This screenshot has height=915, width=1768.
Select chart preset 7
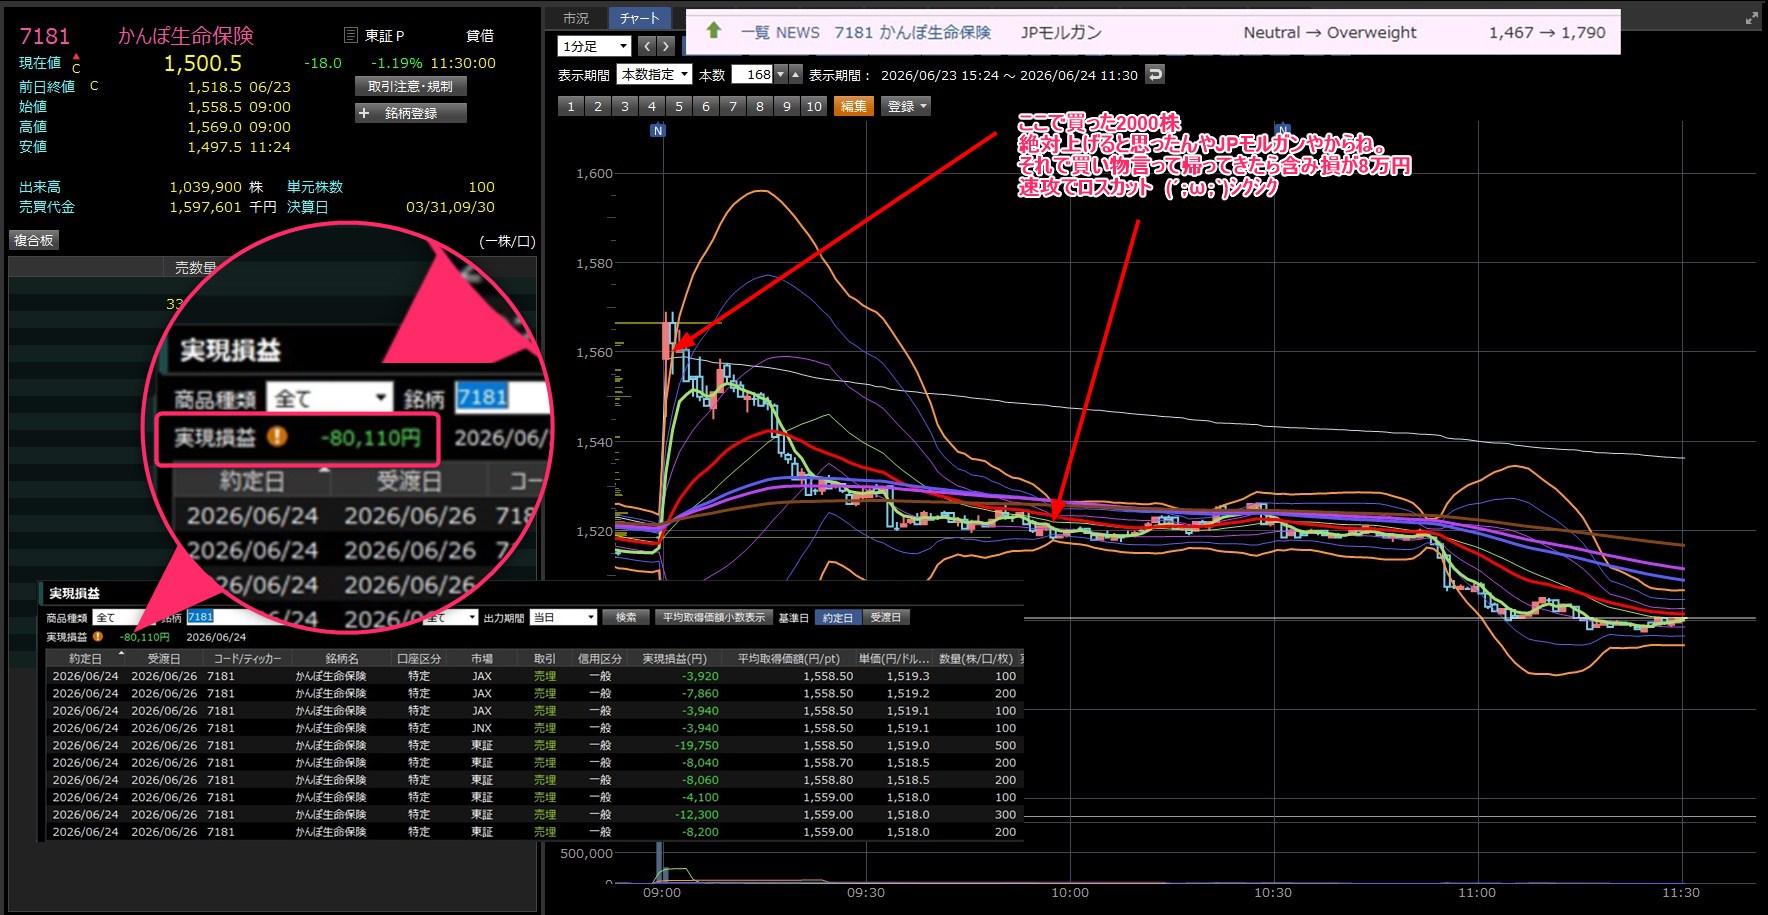coord(733,106)
